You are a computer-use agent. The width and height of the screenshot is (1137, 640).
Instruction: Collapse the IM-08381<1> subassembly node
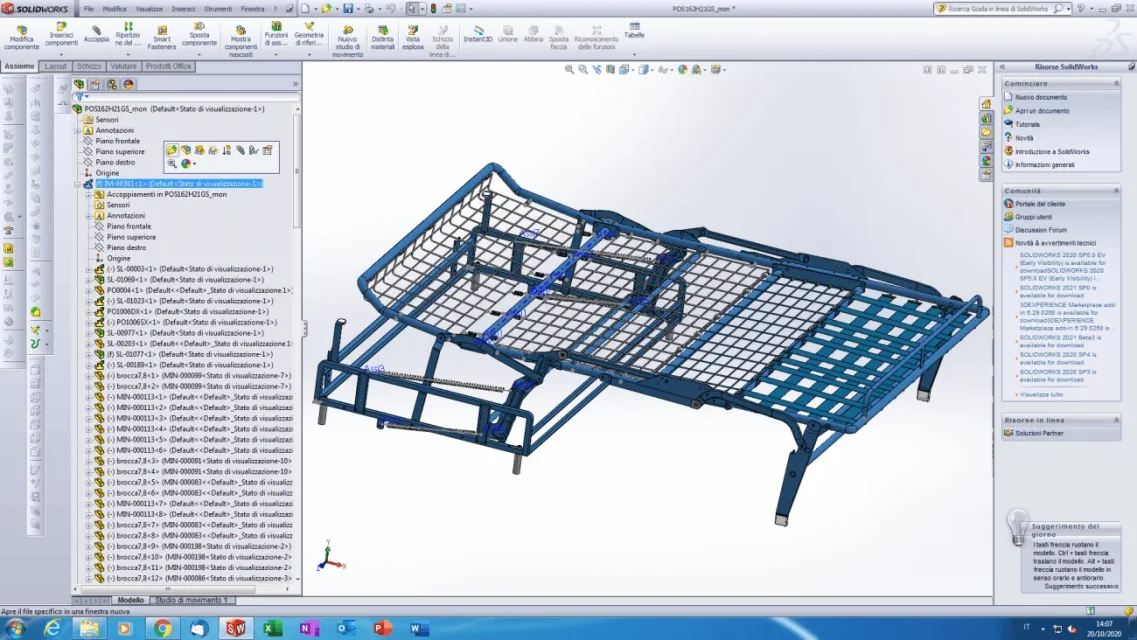coord(78,184)
